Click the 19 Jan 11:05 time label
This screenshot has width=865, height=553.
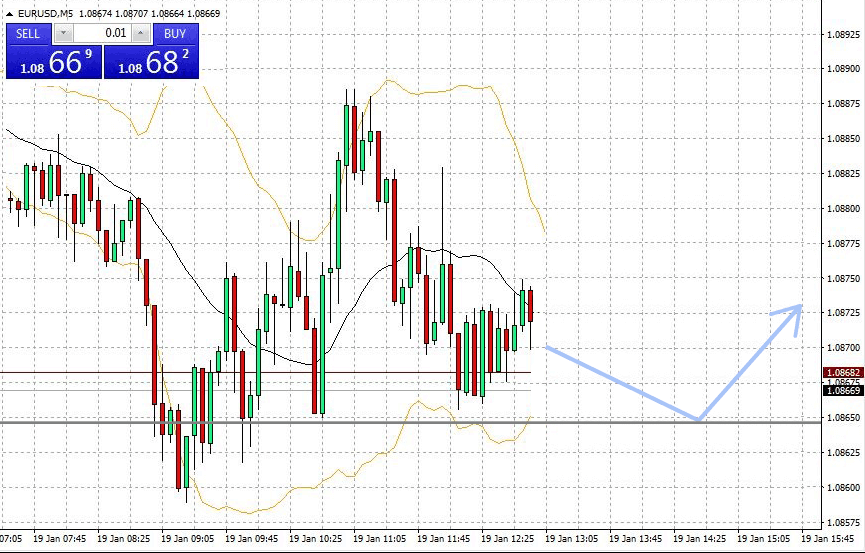pos(379,538)
